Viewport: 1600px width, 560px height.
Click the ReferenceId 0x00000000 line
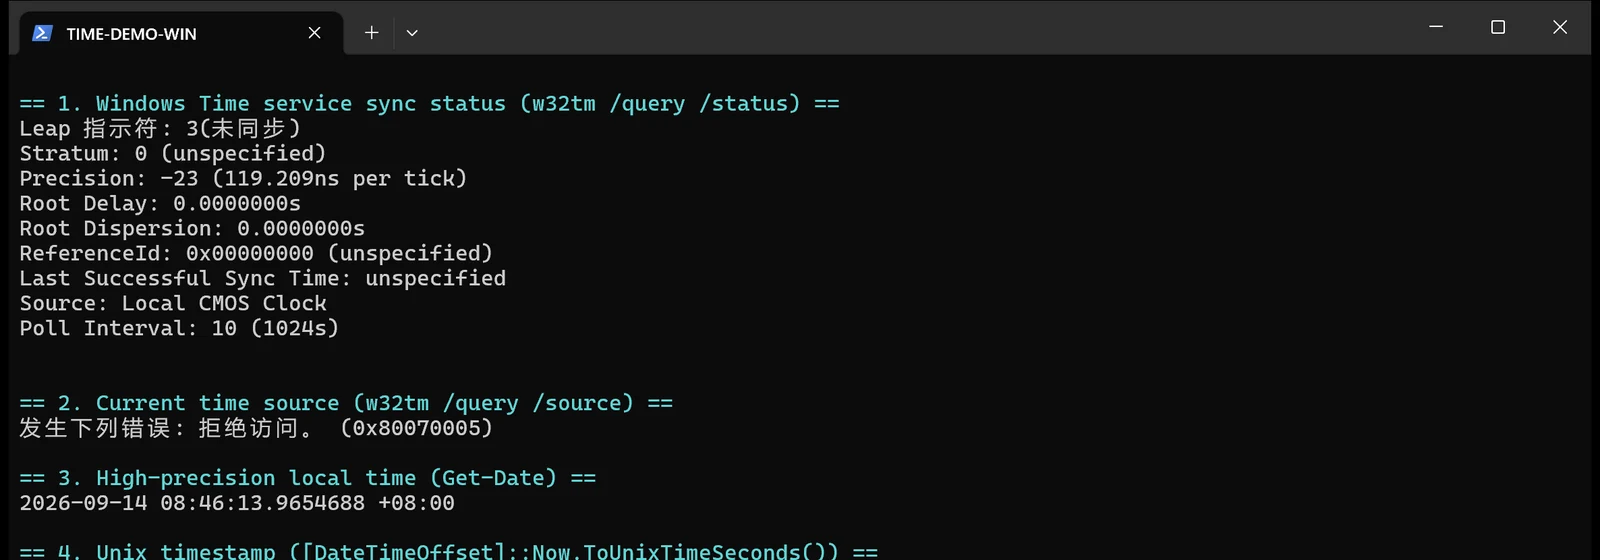256,254
